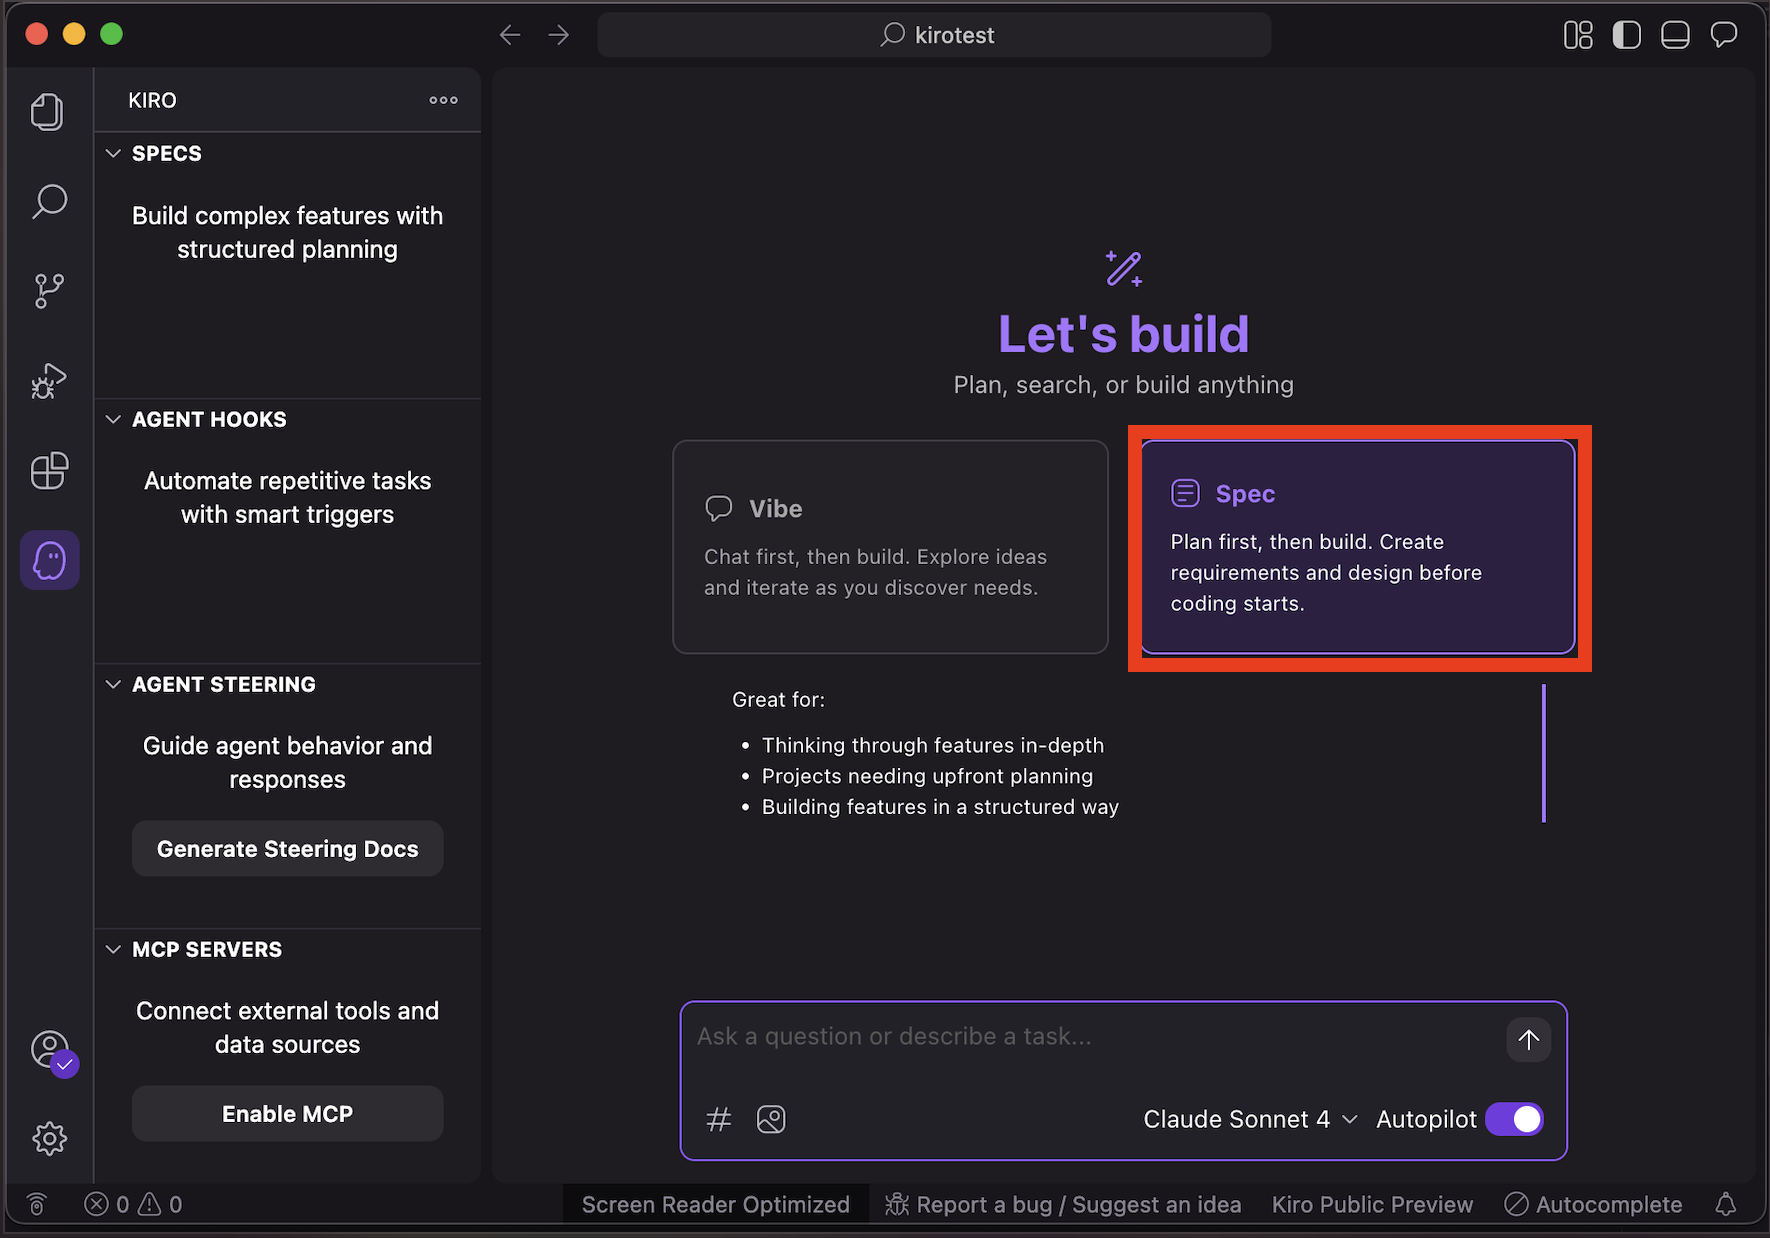Screen dimensions: 1770x1238
Task: Attach an image with the image icon
Action: (771, 1119)
